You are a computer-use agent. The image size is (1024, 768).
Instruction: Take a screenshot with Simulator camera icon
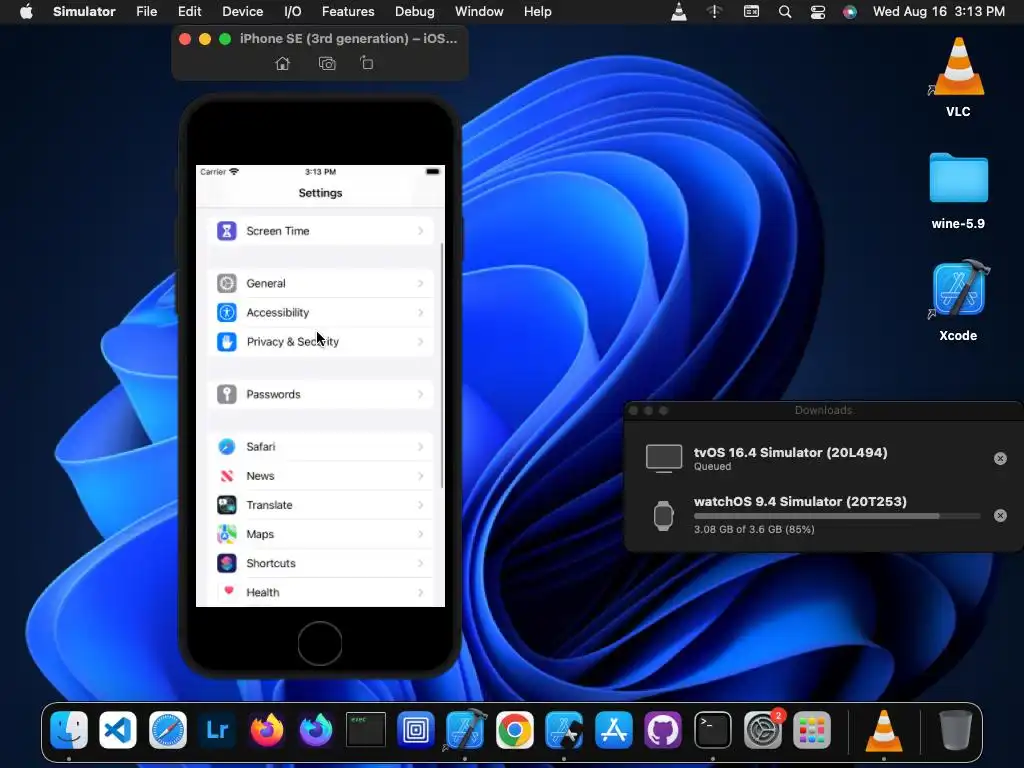[327, 63]
